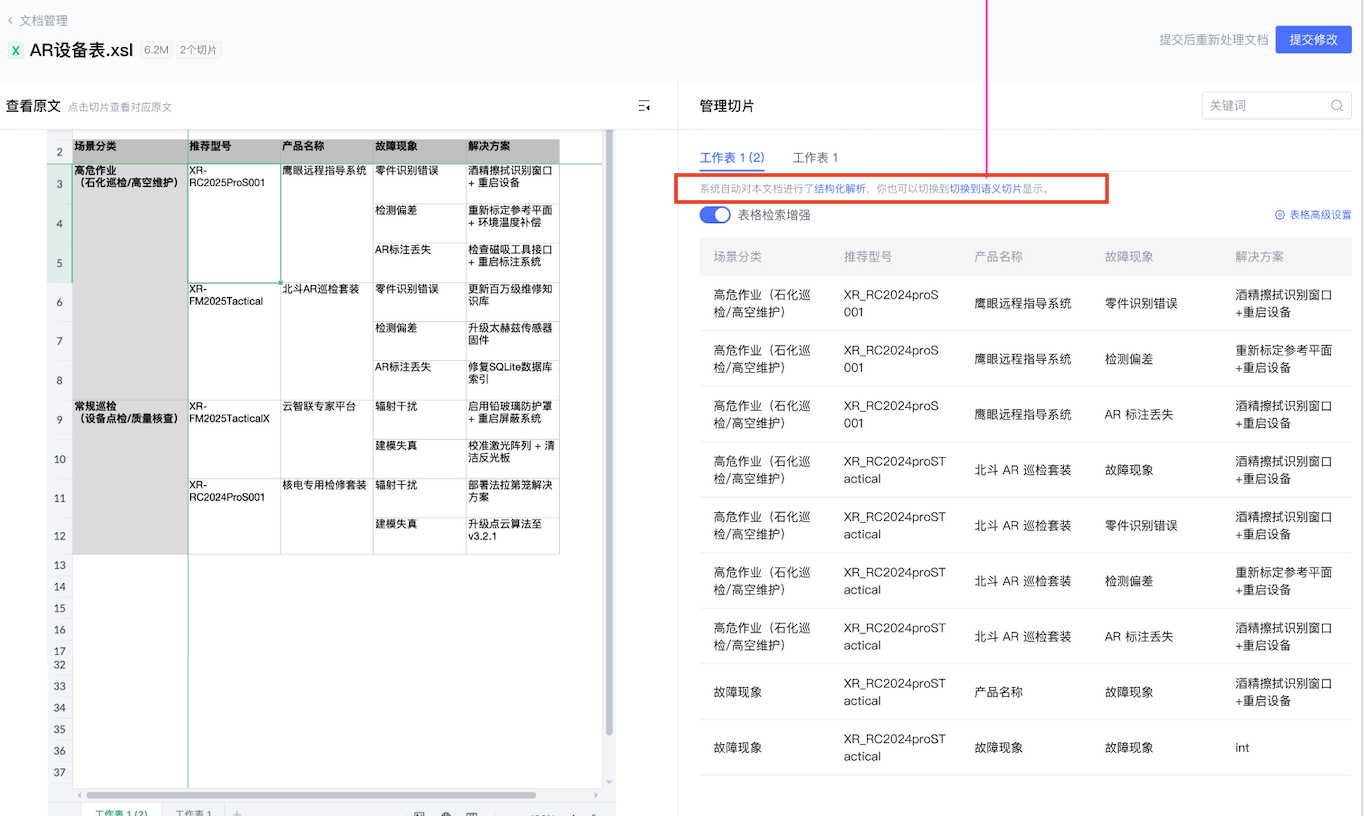Select spreadsheet row number 13

[x=60, y=565]
